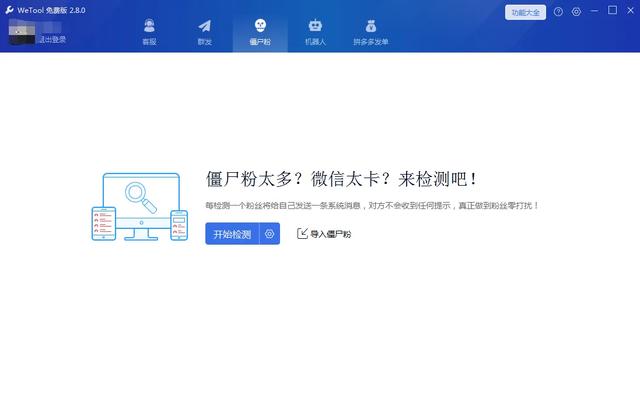Open the 客服 customer service tab

pyautogui.click(x=149, y=32)
